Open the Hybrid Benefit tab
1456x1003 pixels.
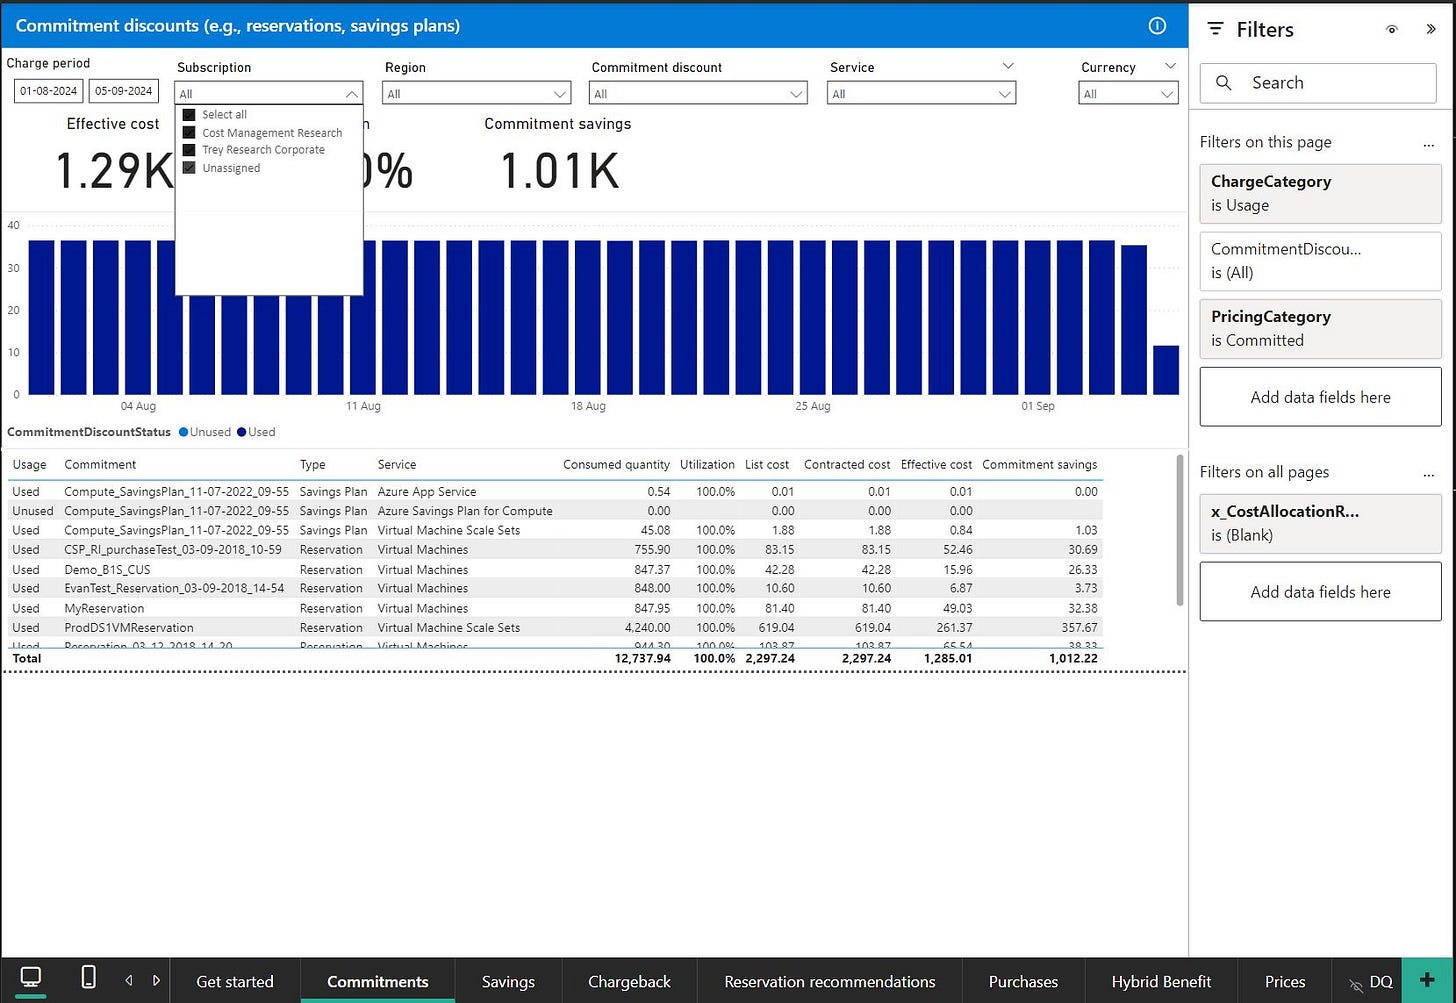pyautogui.click(x=1161, y=981)
